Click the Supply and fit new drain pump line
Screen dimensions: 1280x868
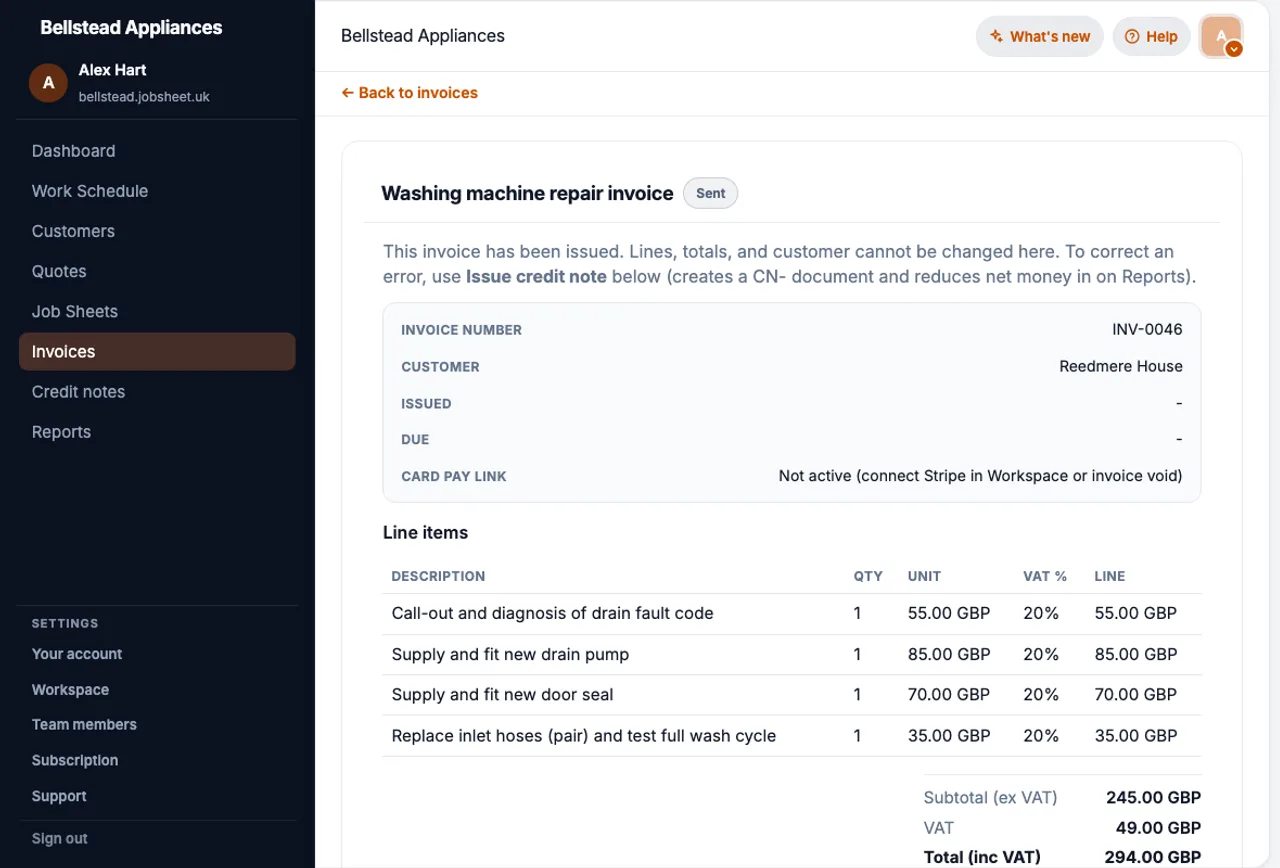click(x=510, y=655)
